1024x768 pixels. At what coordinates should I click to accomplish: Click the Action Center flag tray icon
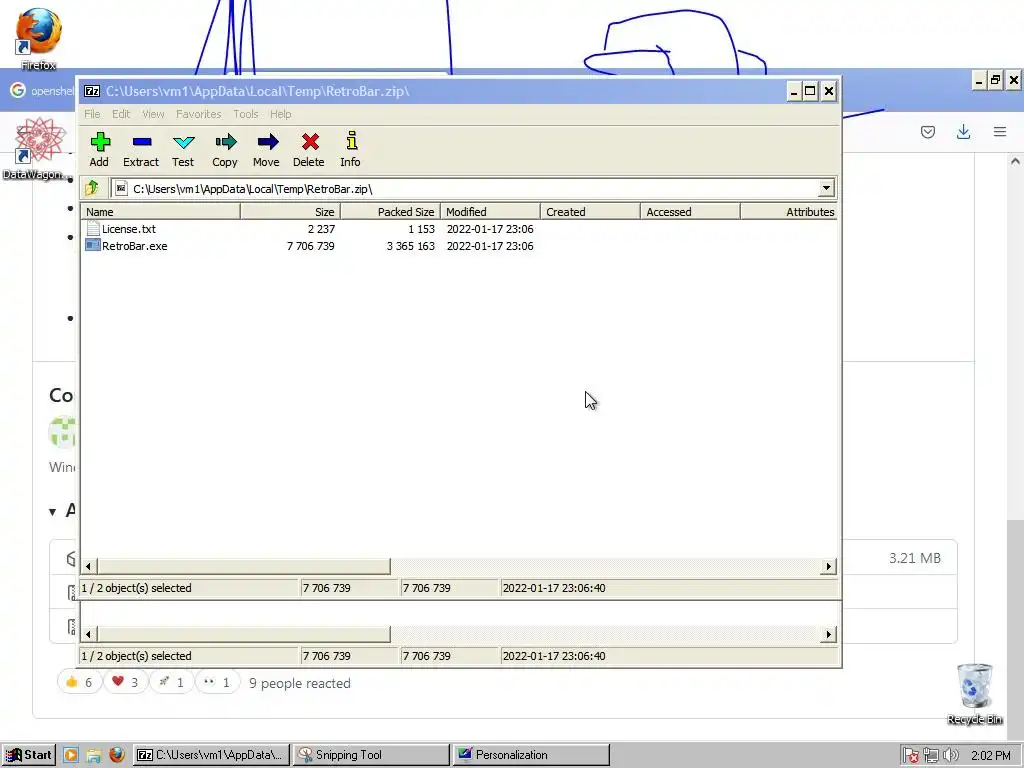click(911, 756)
